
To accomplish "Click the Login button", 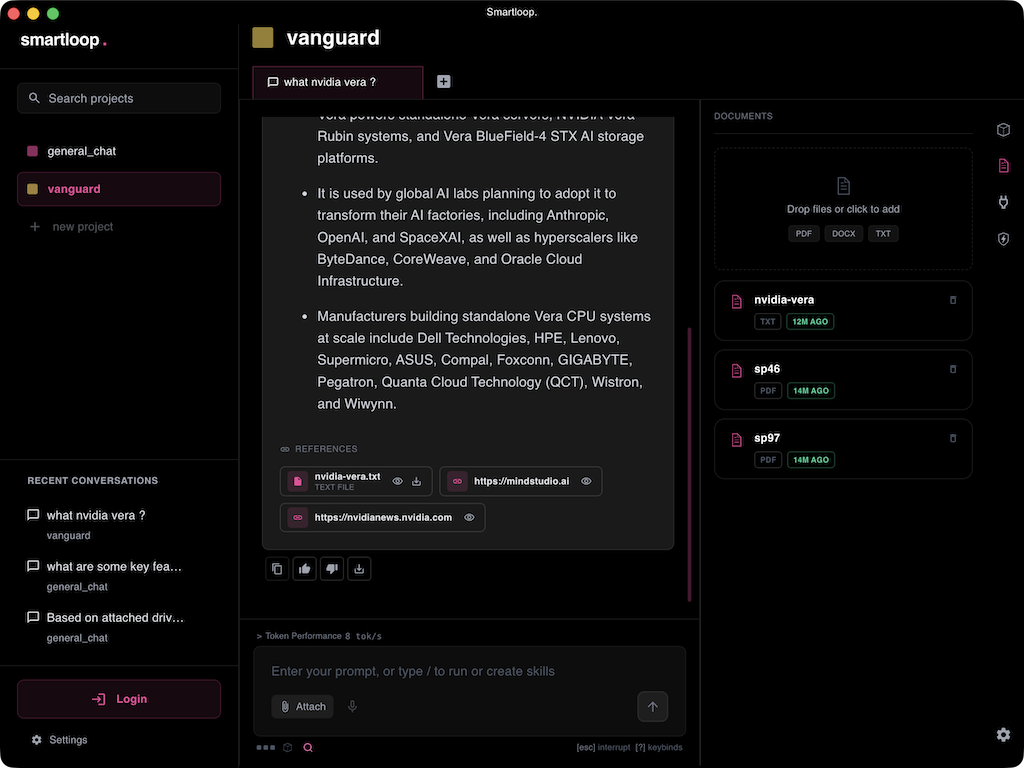I will click(119, 699).
